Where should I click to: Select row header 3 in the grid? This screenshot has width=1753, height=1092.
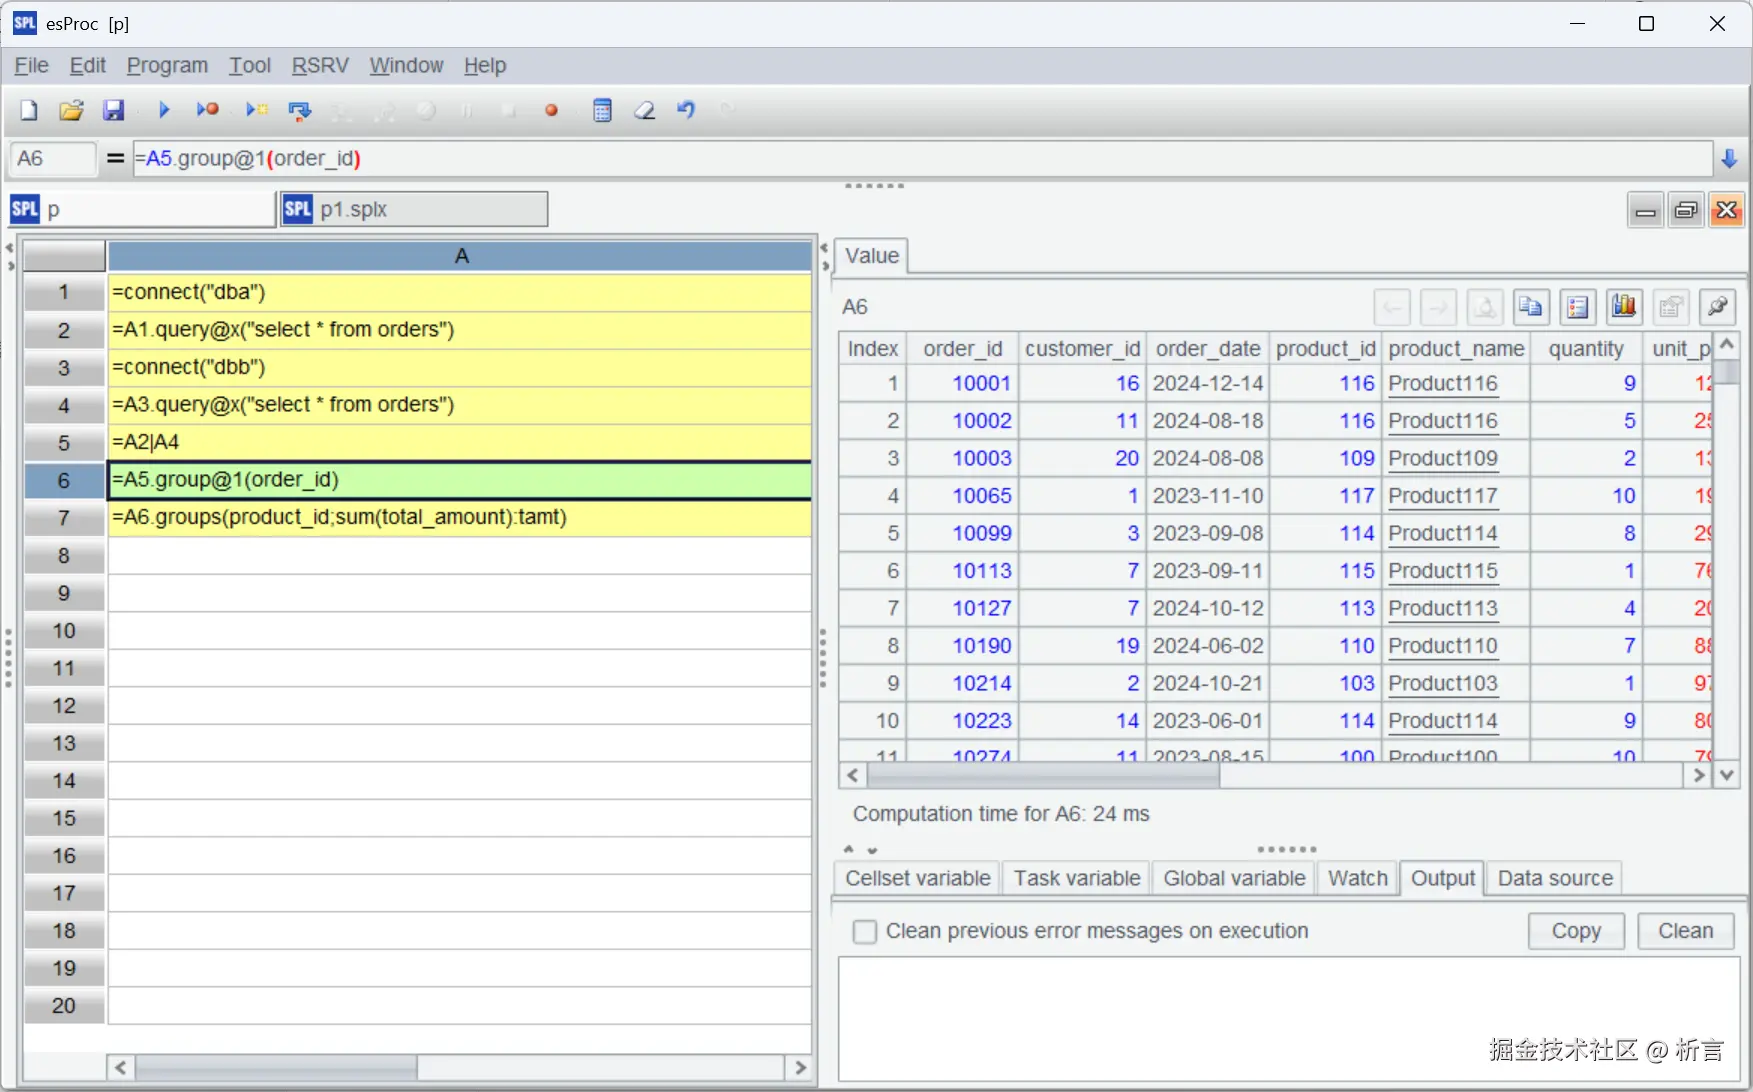(x=64, y=367)
